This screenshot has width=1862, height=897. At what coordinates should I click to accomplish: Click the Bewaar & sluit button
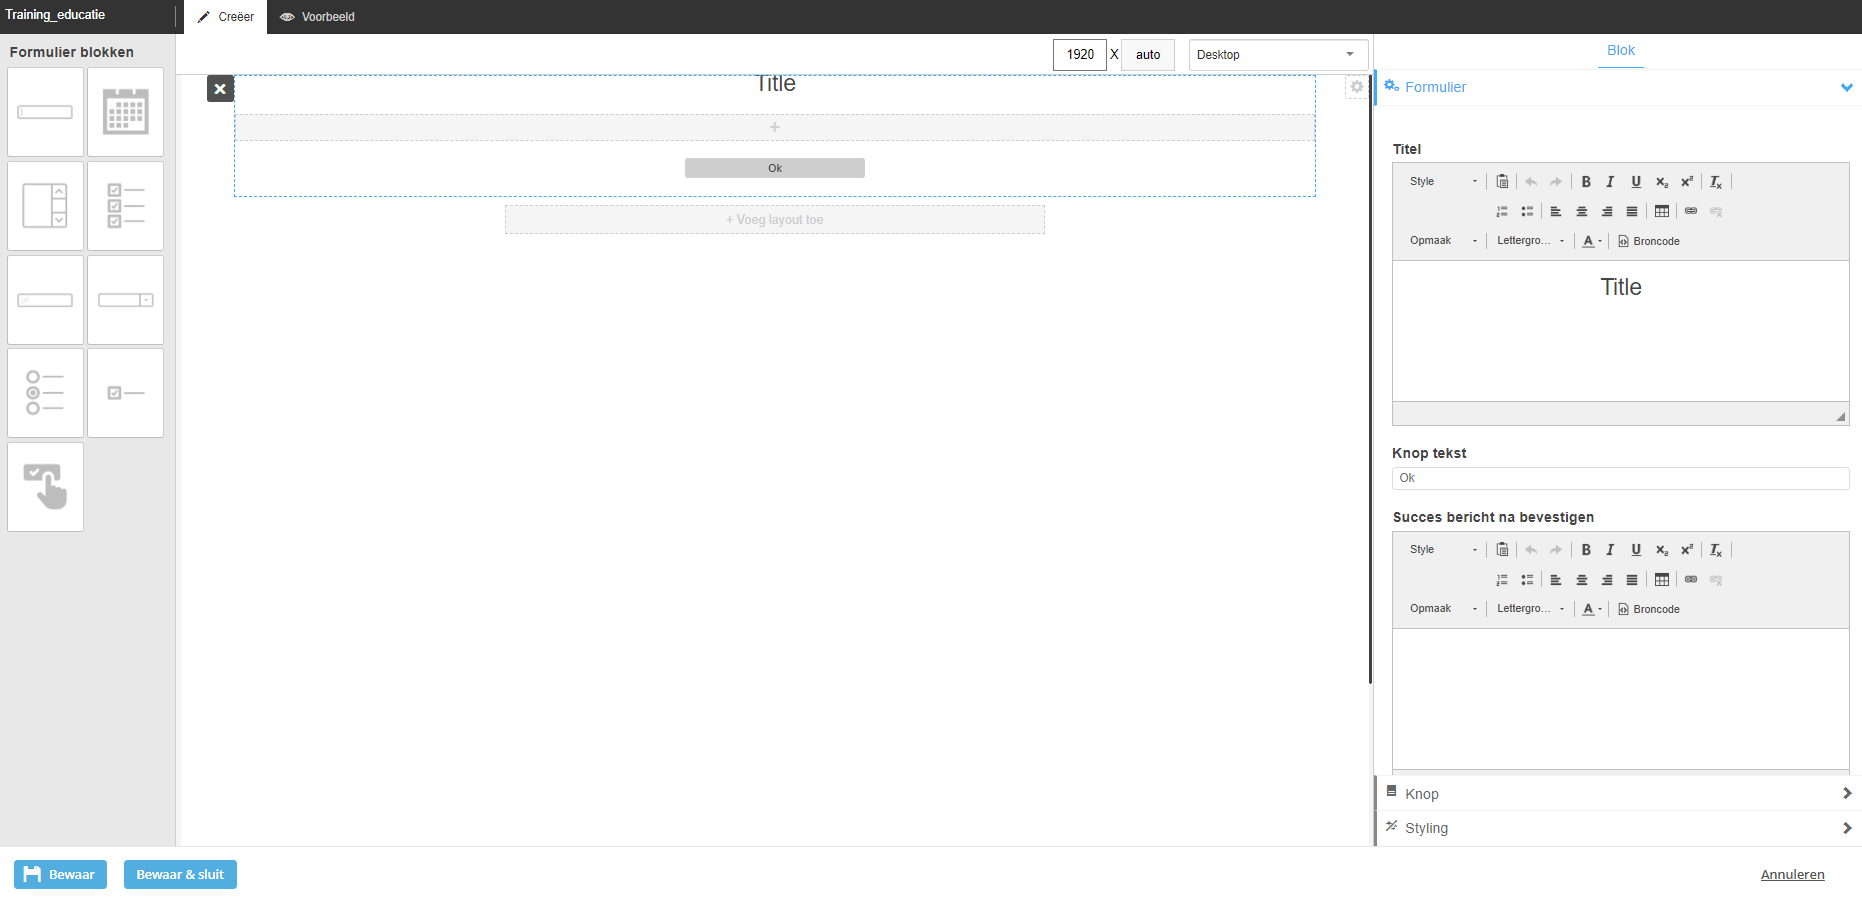click(x=180, y=874)
